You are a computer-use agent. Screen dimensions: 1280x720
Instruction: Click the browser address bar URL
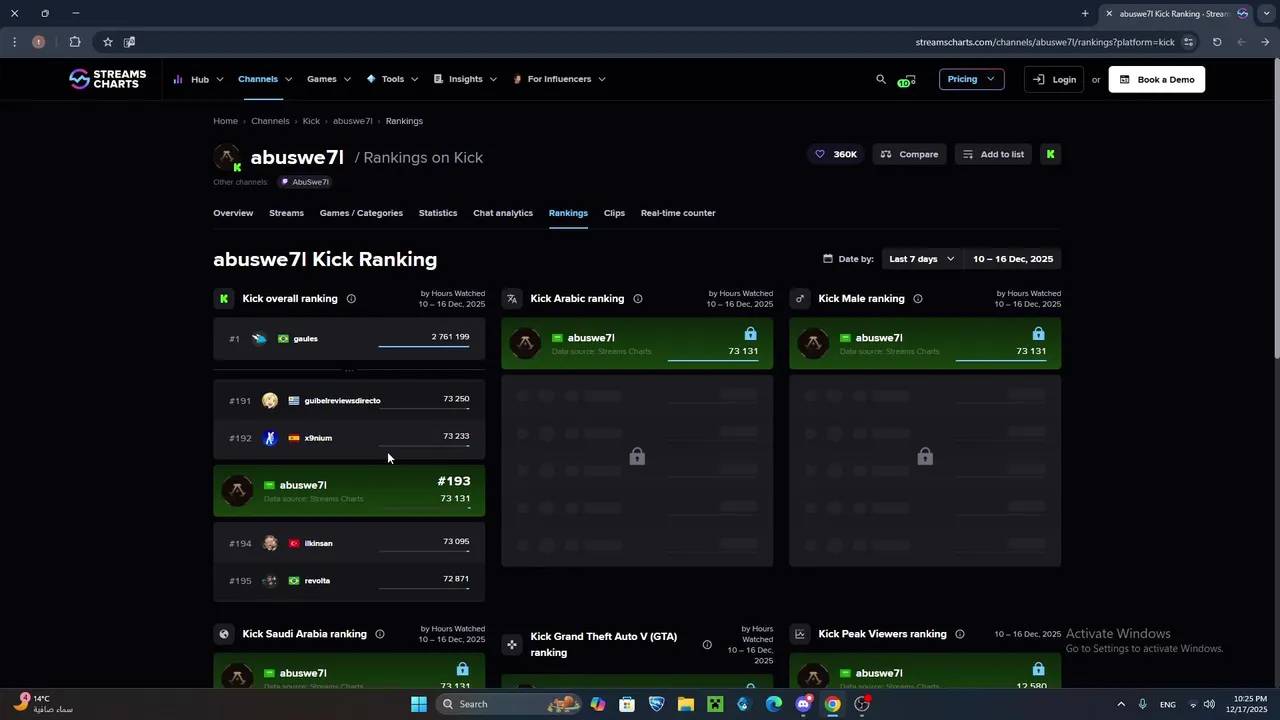pos(1045,42)
